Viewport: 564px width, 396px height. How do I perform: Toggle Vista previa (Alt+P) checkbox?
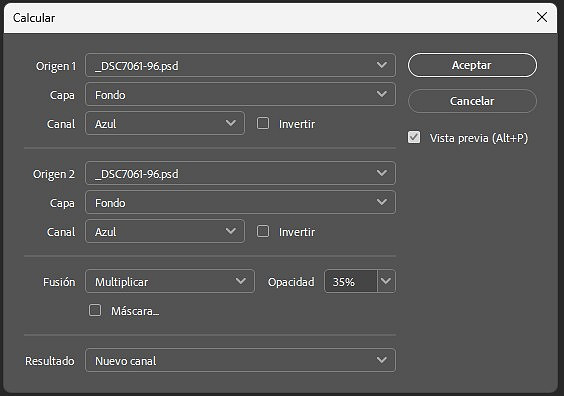pyautogui.click(x=414, y=137)
